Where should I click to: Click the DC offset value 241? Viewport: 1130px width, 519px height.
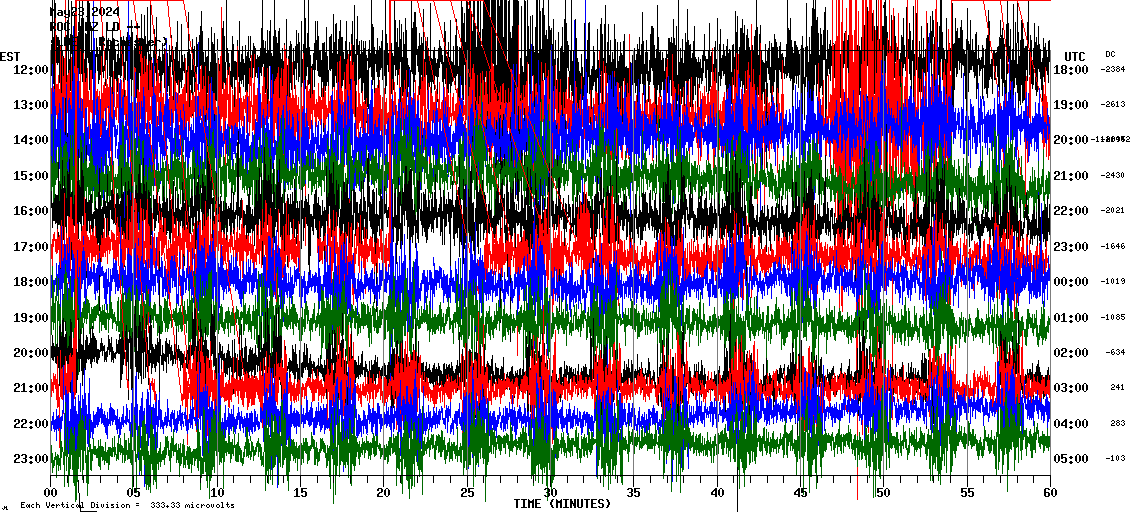click(x=1117, y=388)
